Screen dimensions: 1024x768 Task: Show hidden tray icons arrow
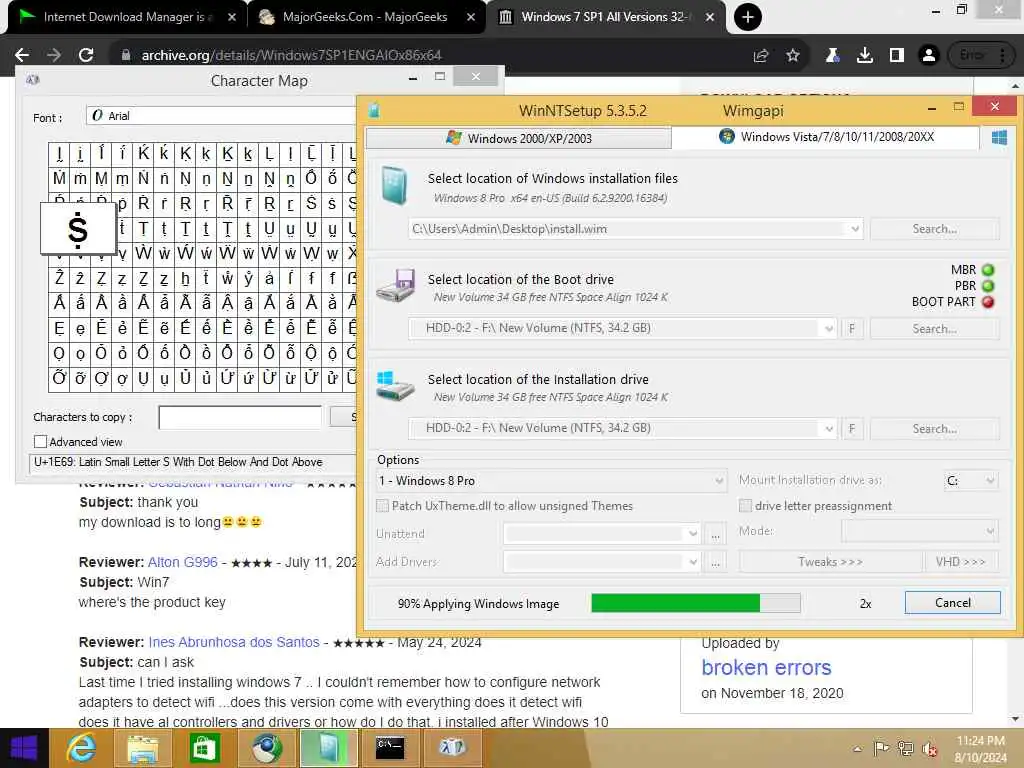857,750
